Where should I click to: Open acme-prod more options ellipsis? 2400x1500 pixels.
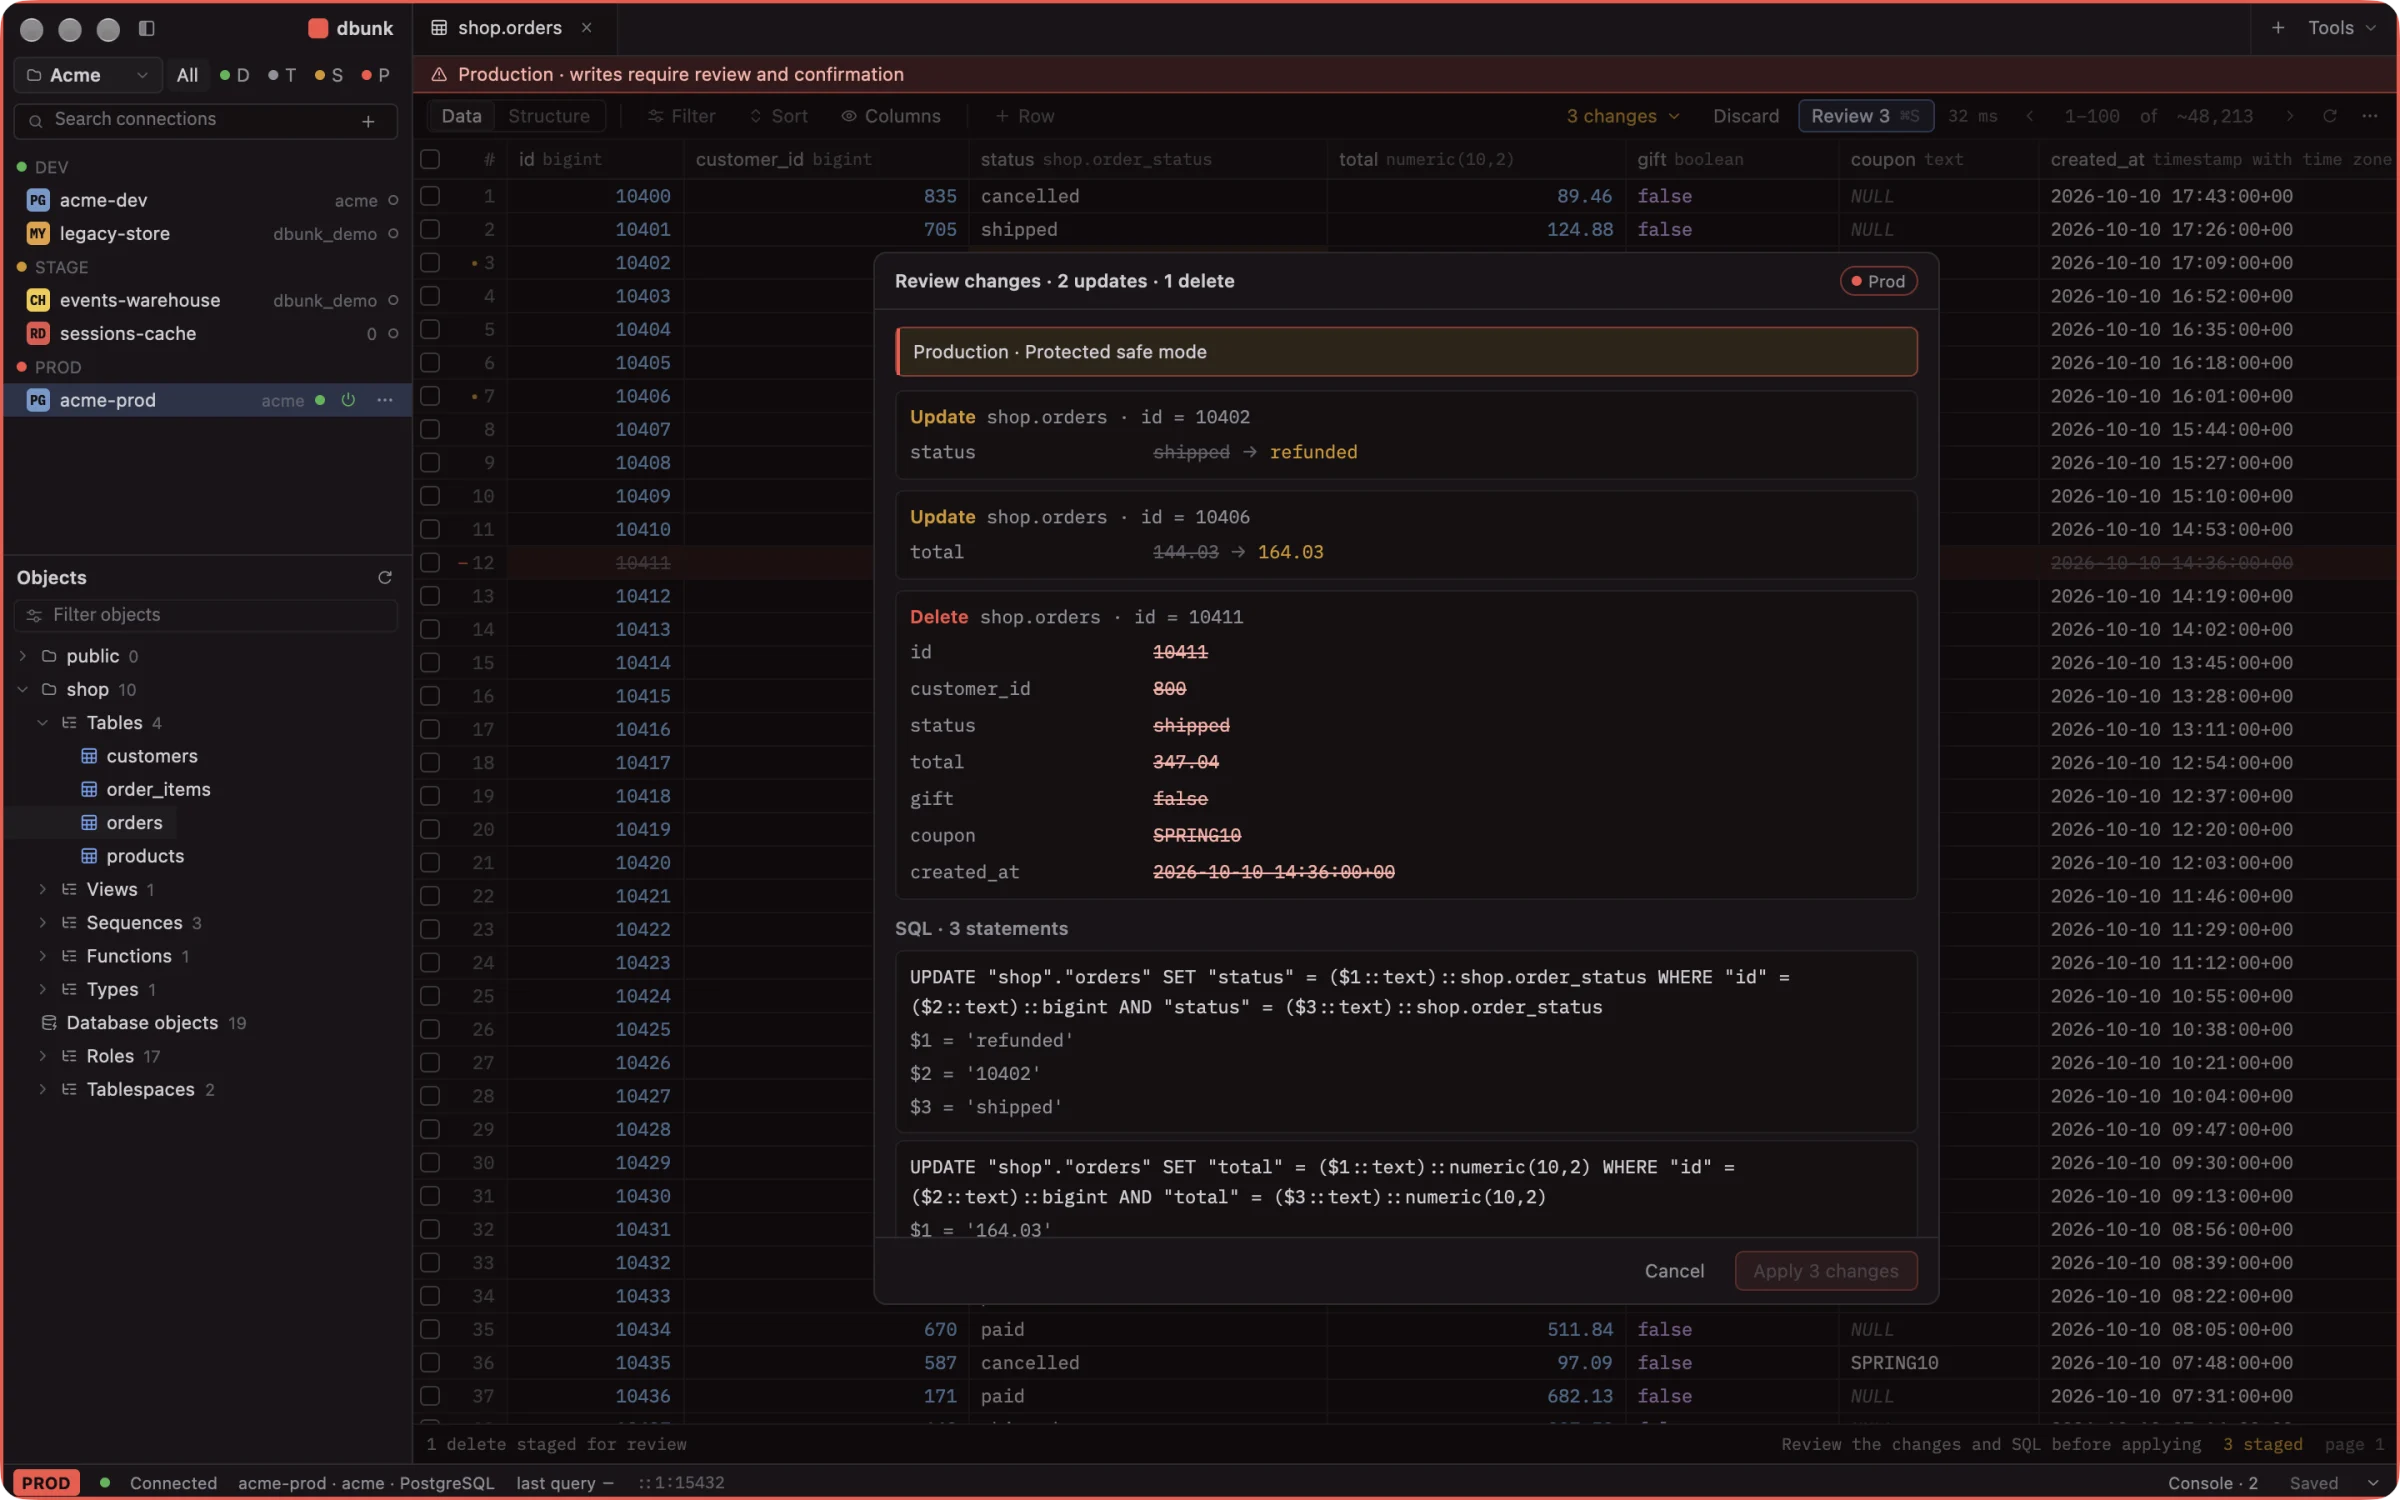[x=385, y=400]
